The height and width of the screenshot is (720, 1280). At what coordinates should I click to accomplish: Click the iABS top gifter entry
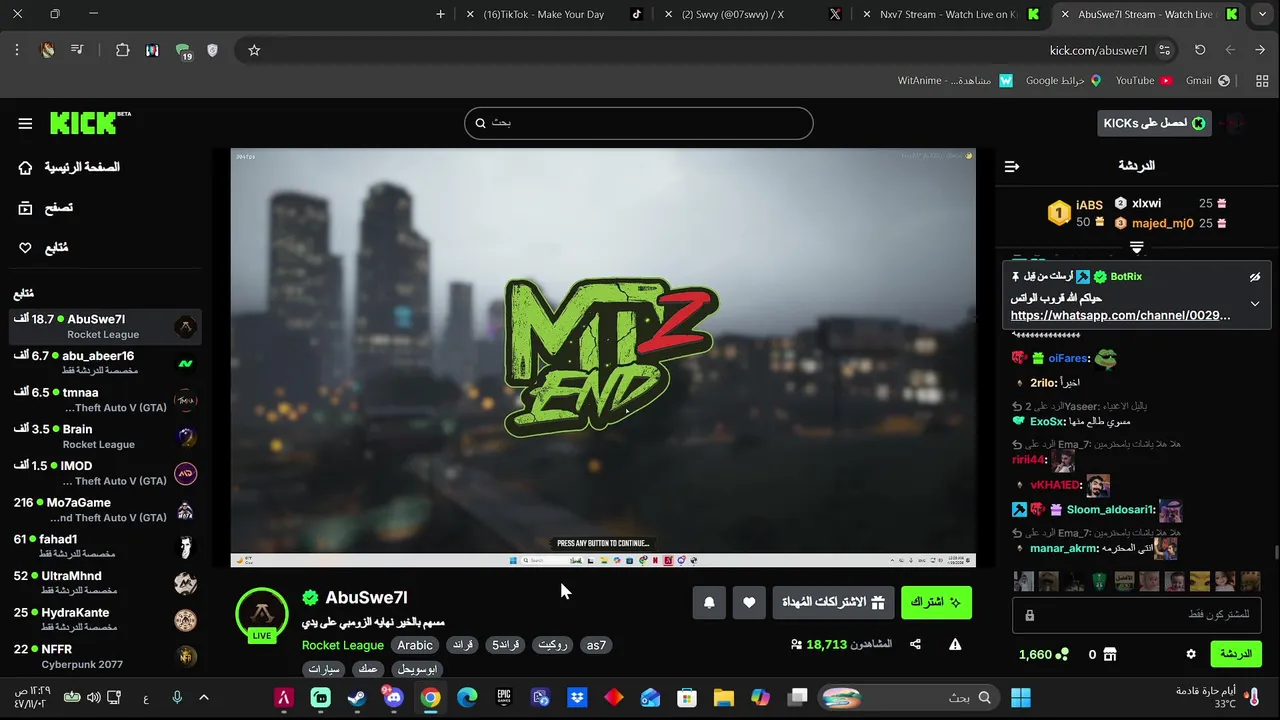click(1075, 212)
